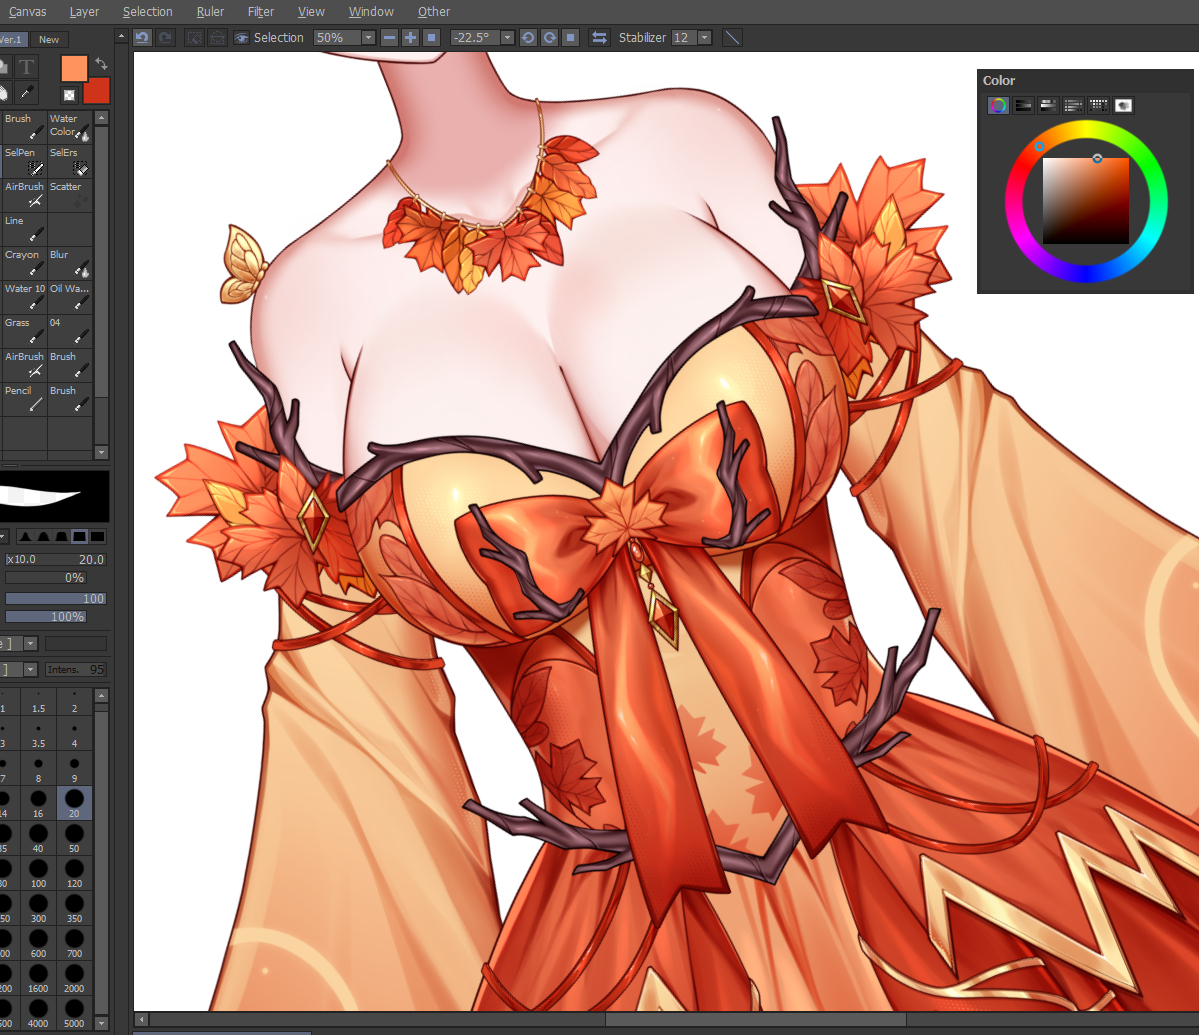
Task: Click the red background color swatch
Action: (x=97, y=91)
